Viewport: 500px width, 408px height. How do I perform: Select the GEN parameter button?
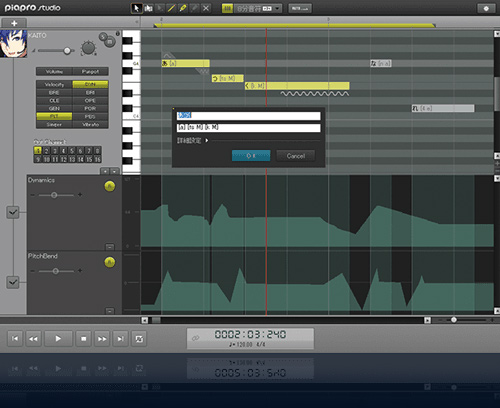tap(54, 108)
